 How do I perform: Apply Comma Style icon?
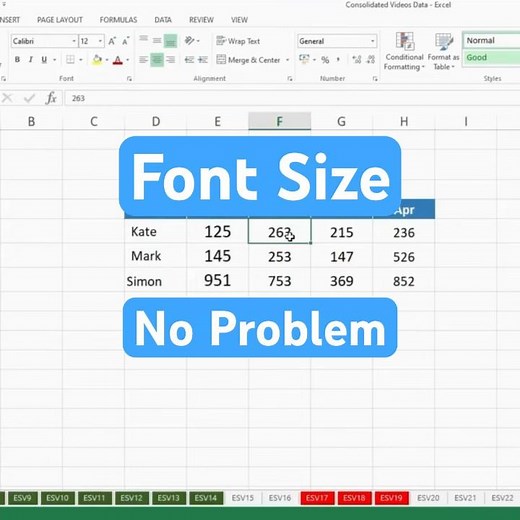click(x=338, y=60)
